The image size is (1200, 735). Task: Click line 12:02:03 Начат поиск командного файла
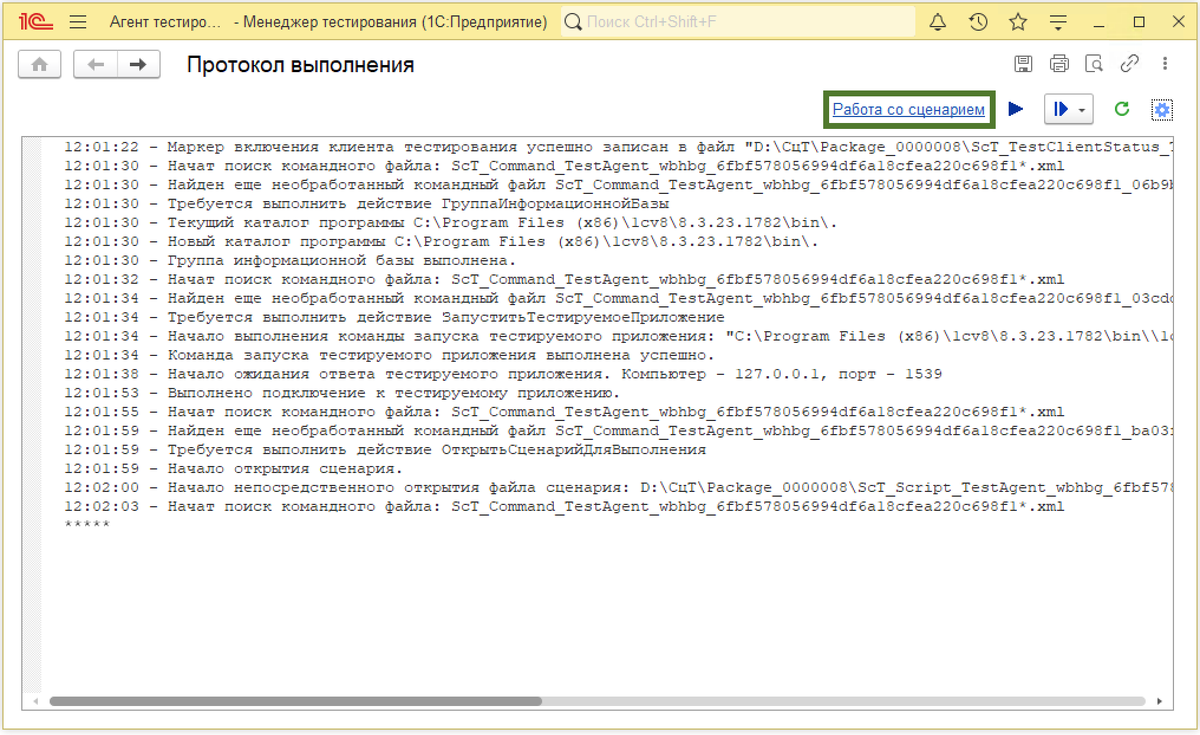[565, 506]
